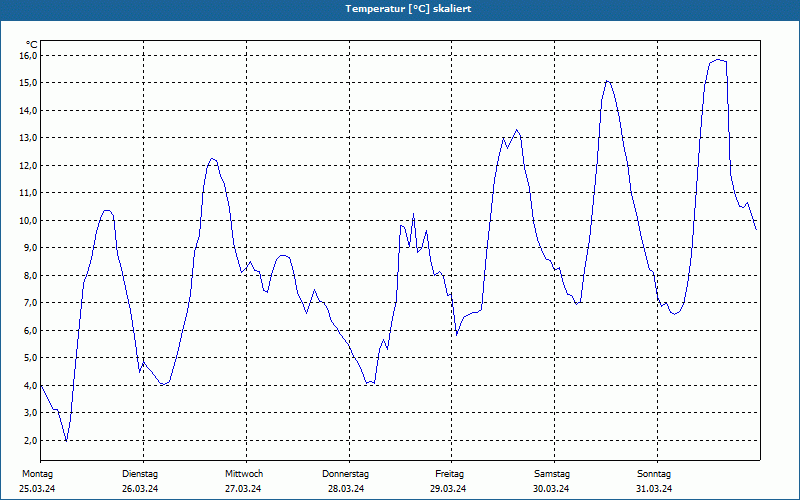Click the date 27.03.24
This screenshot has height=500, width=800.
[243, 489]
